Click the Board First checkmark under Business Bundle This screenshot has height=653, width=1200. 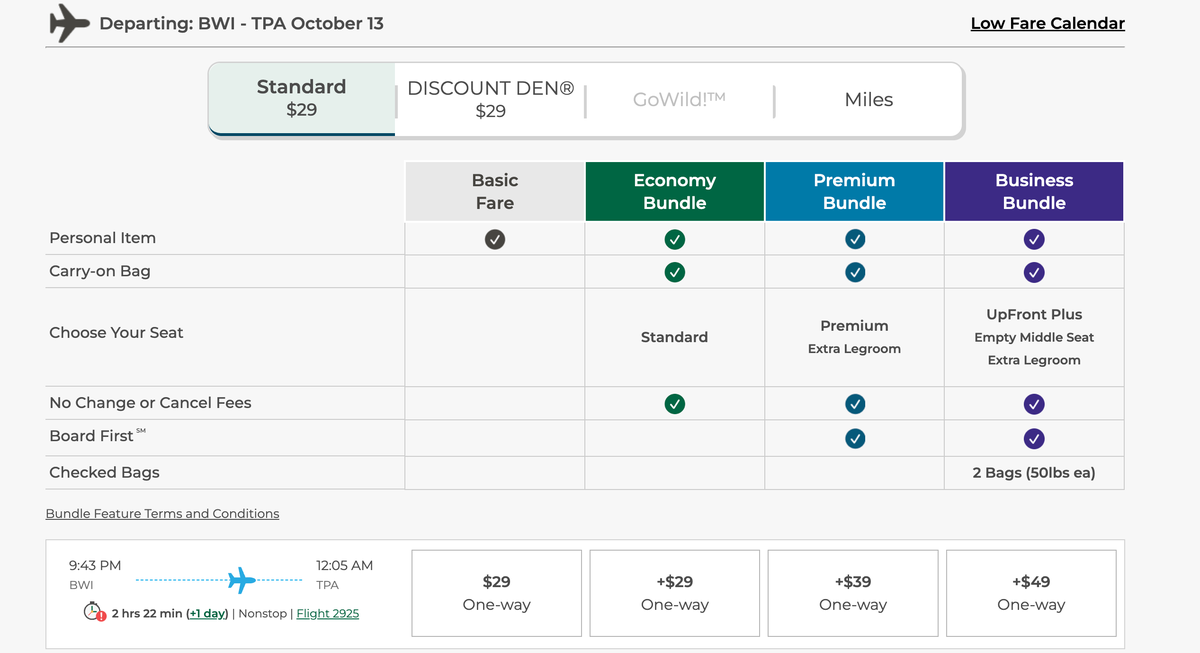tap(1033, 438)
